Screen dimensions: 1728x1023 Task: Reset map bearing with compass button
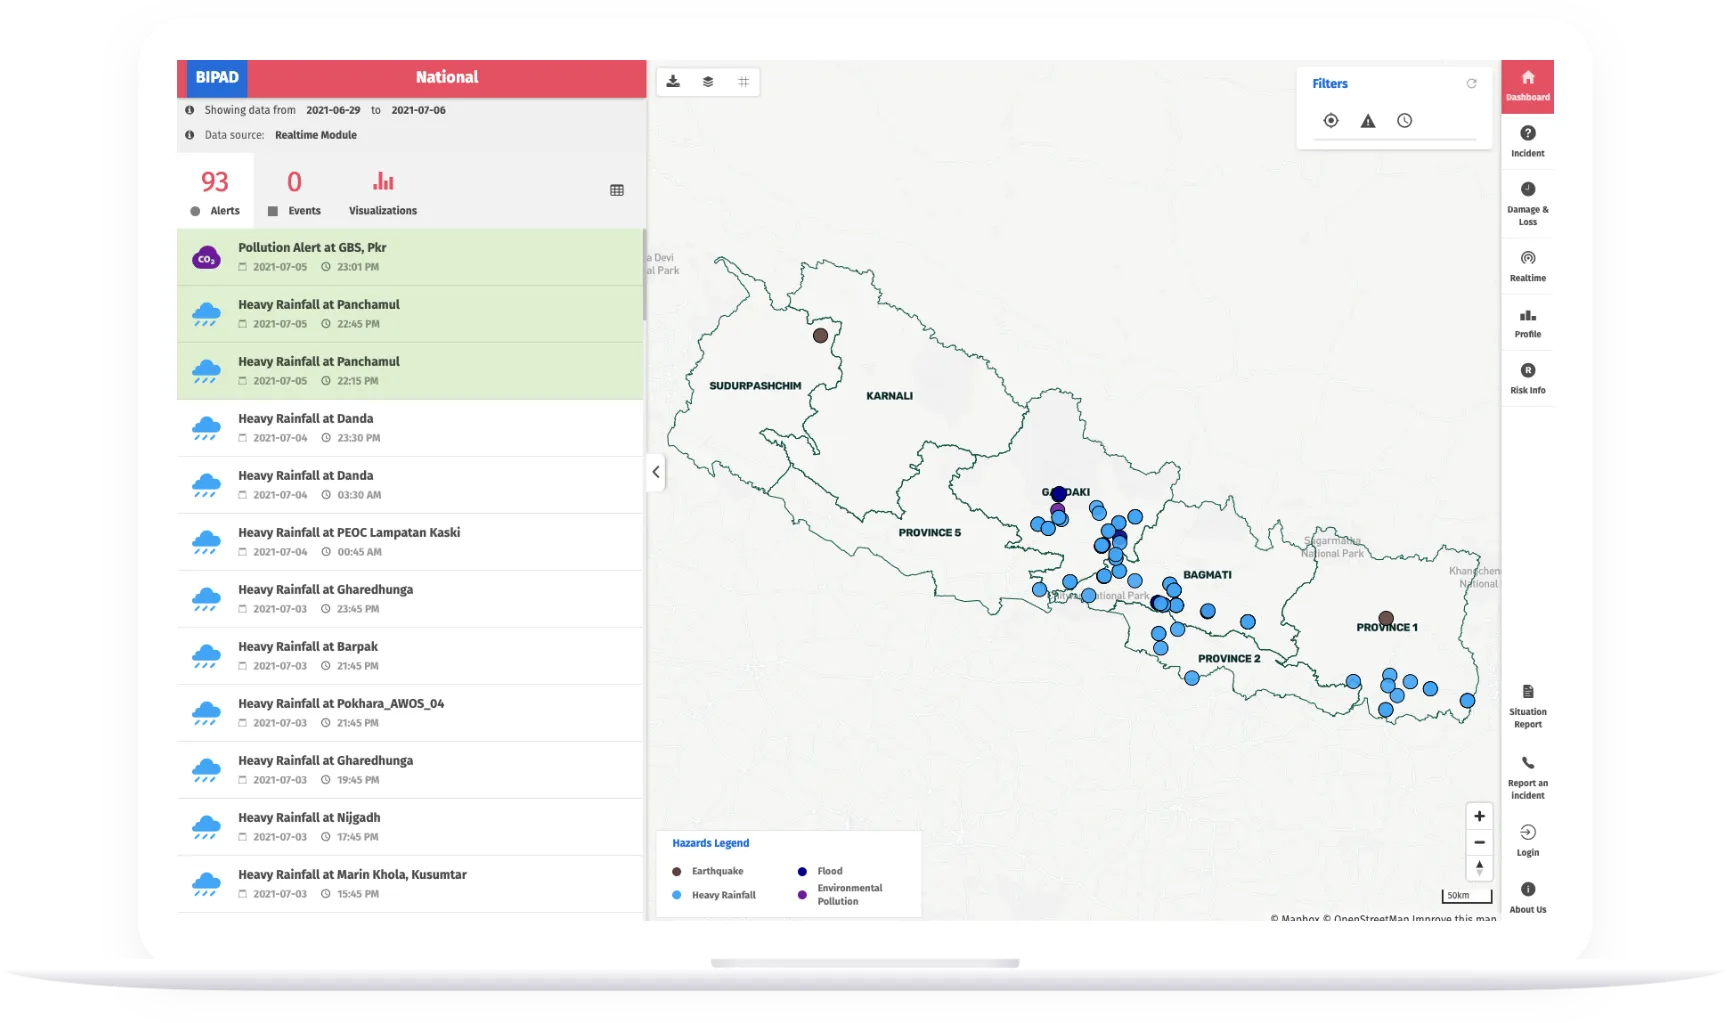[1479, 868]
